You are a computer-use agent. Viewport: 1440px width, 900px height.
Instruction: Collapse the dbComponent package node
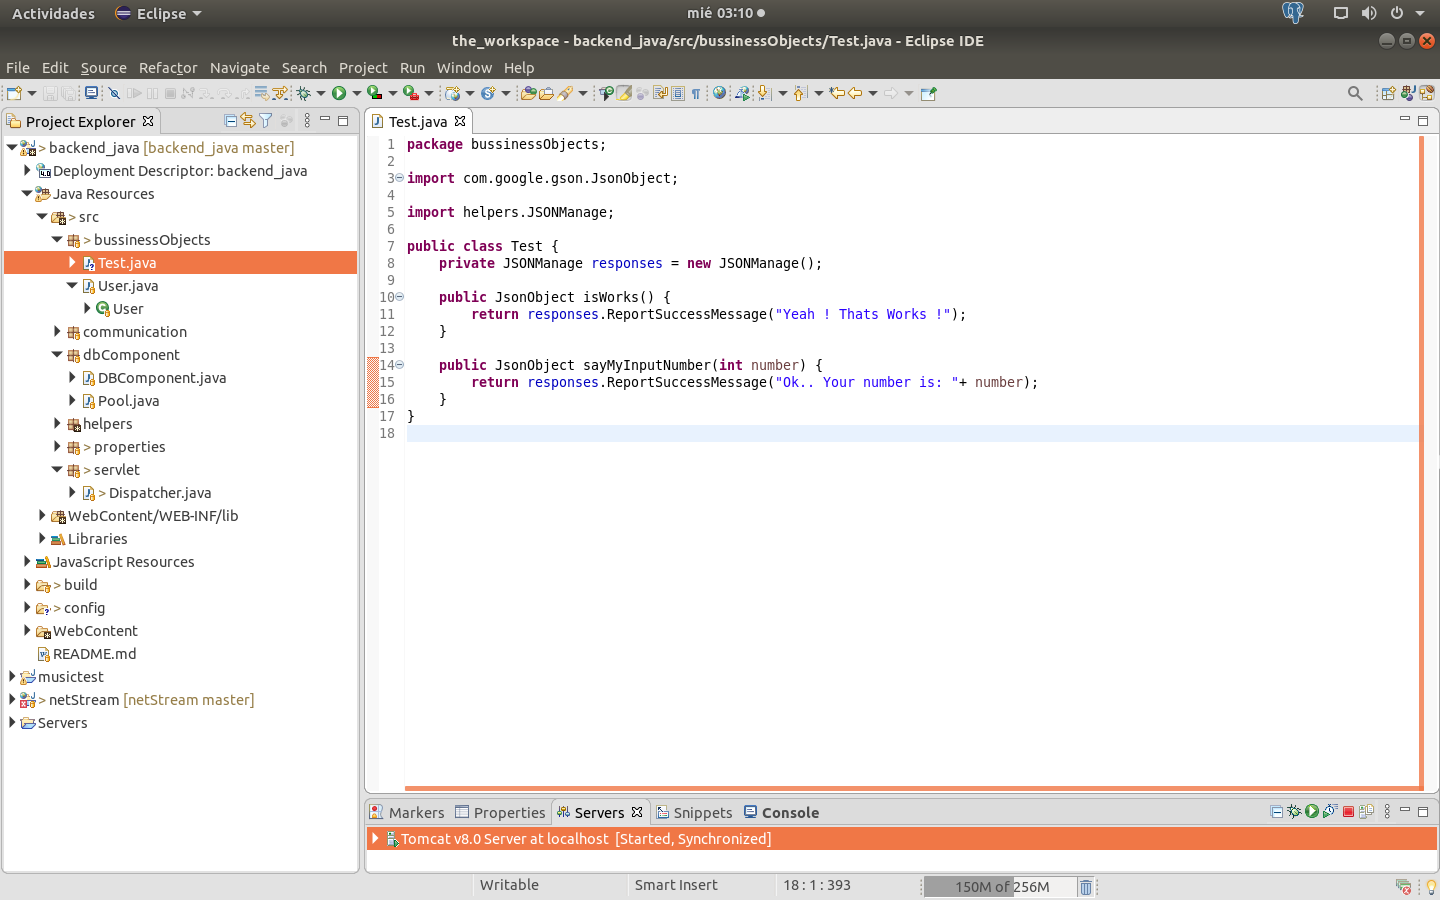pos(57,355)
